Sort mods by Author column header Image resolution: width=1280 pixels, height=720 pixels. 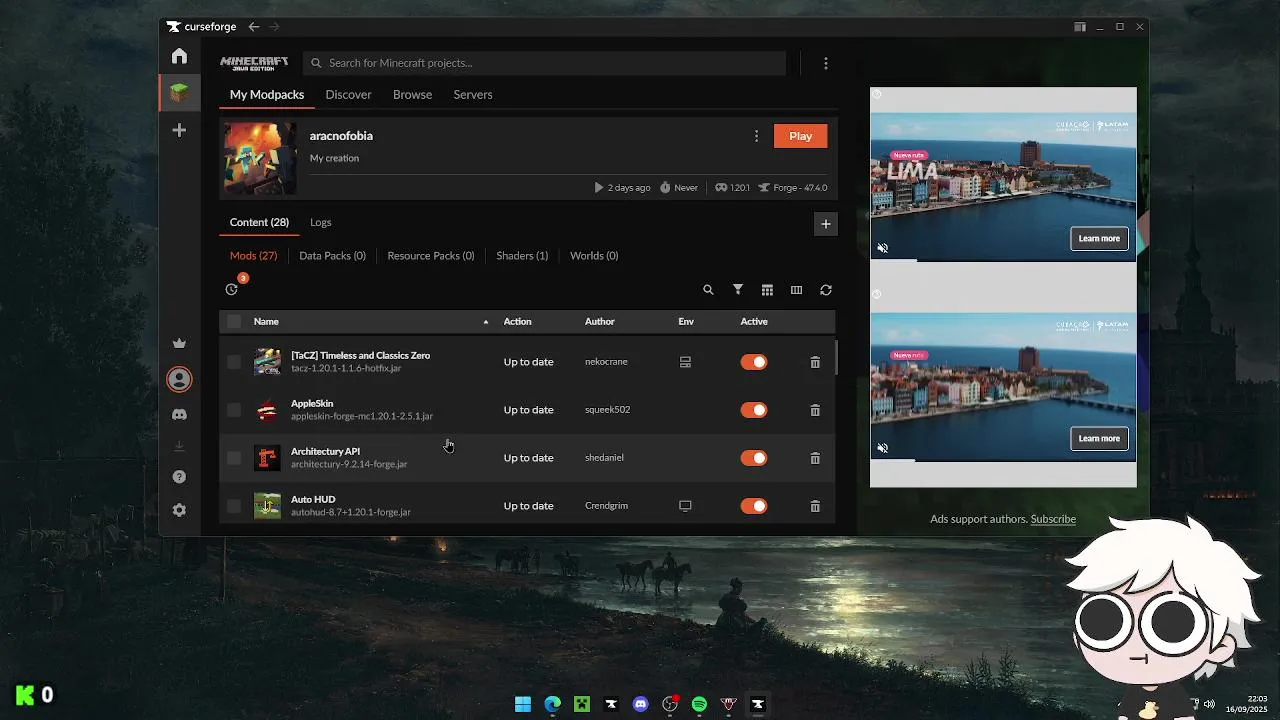[x=600, y=321]
